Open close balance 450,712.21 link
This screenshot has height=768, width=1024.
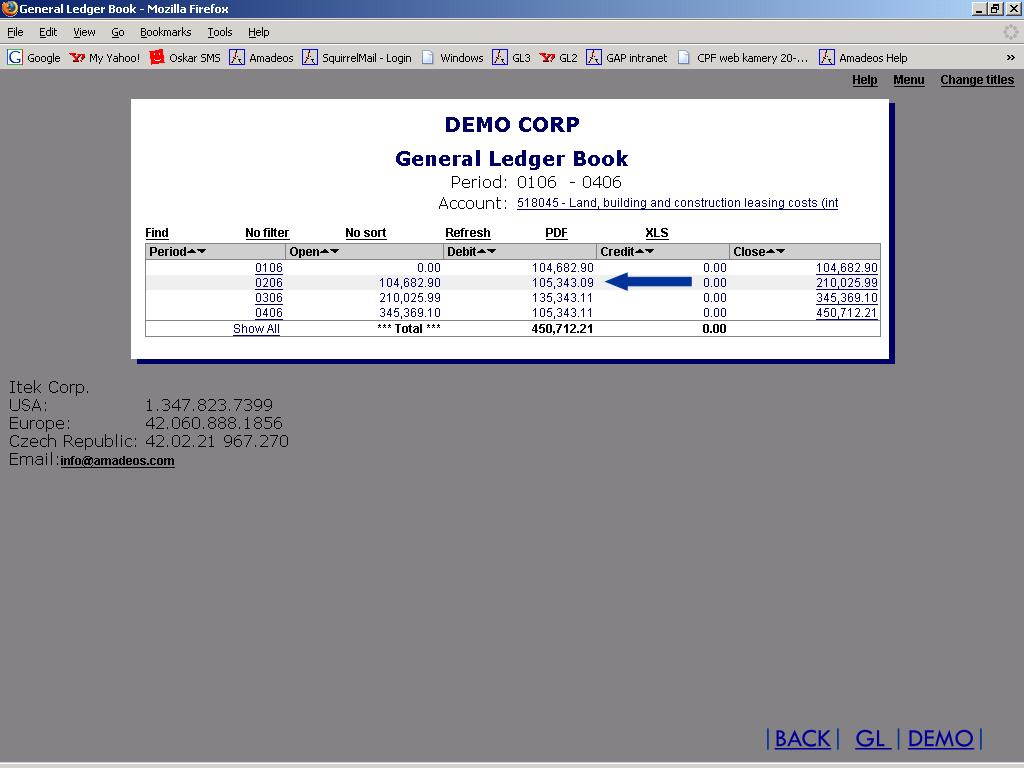pyautogui.click(x=846, y=313)
